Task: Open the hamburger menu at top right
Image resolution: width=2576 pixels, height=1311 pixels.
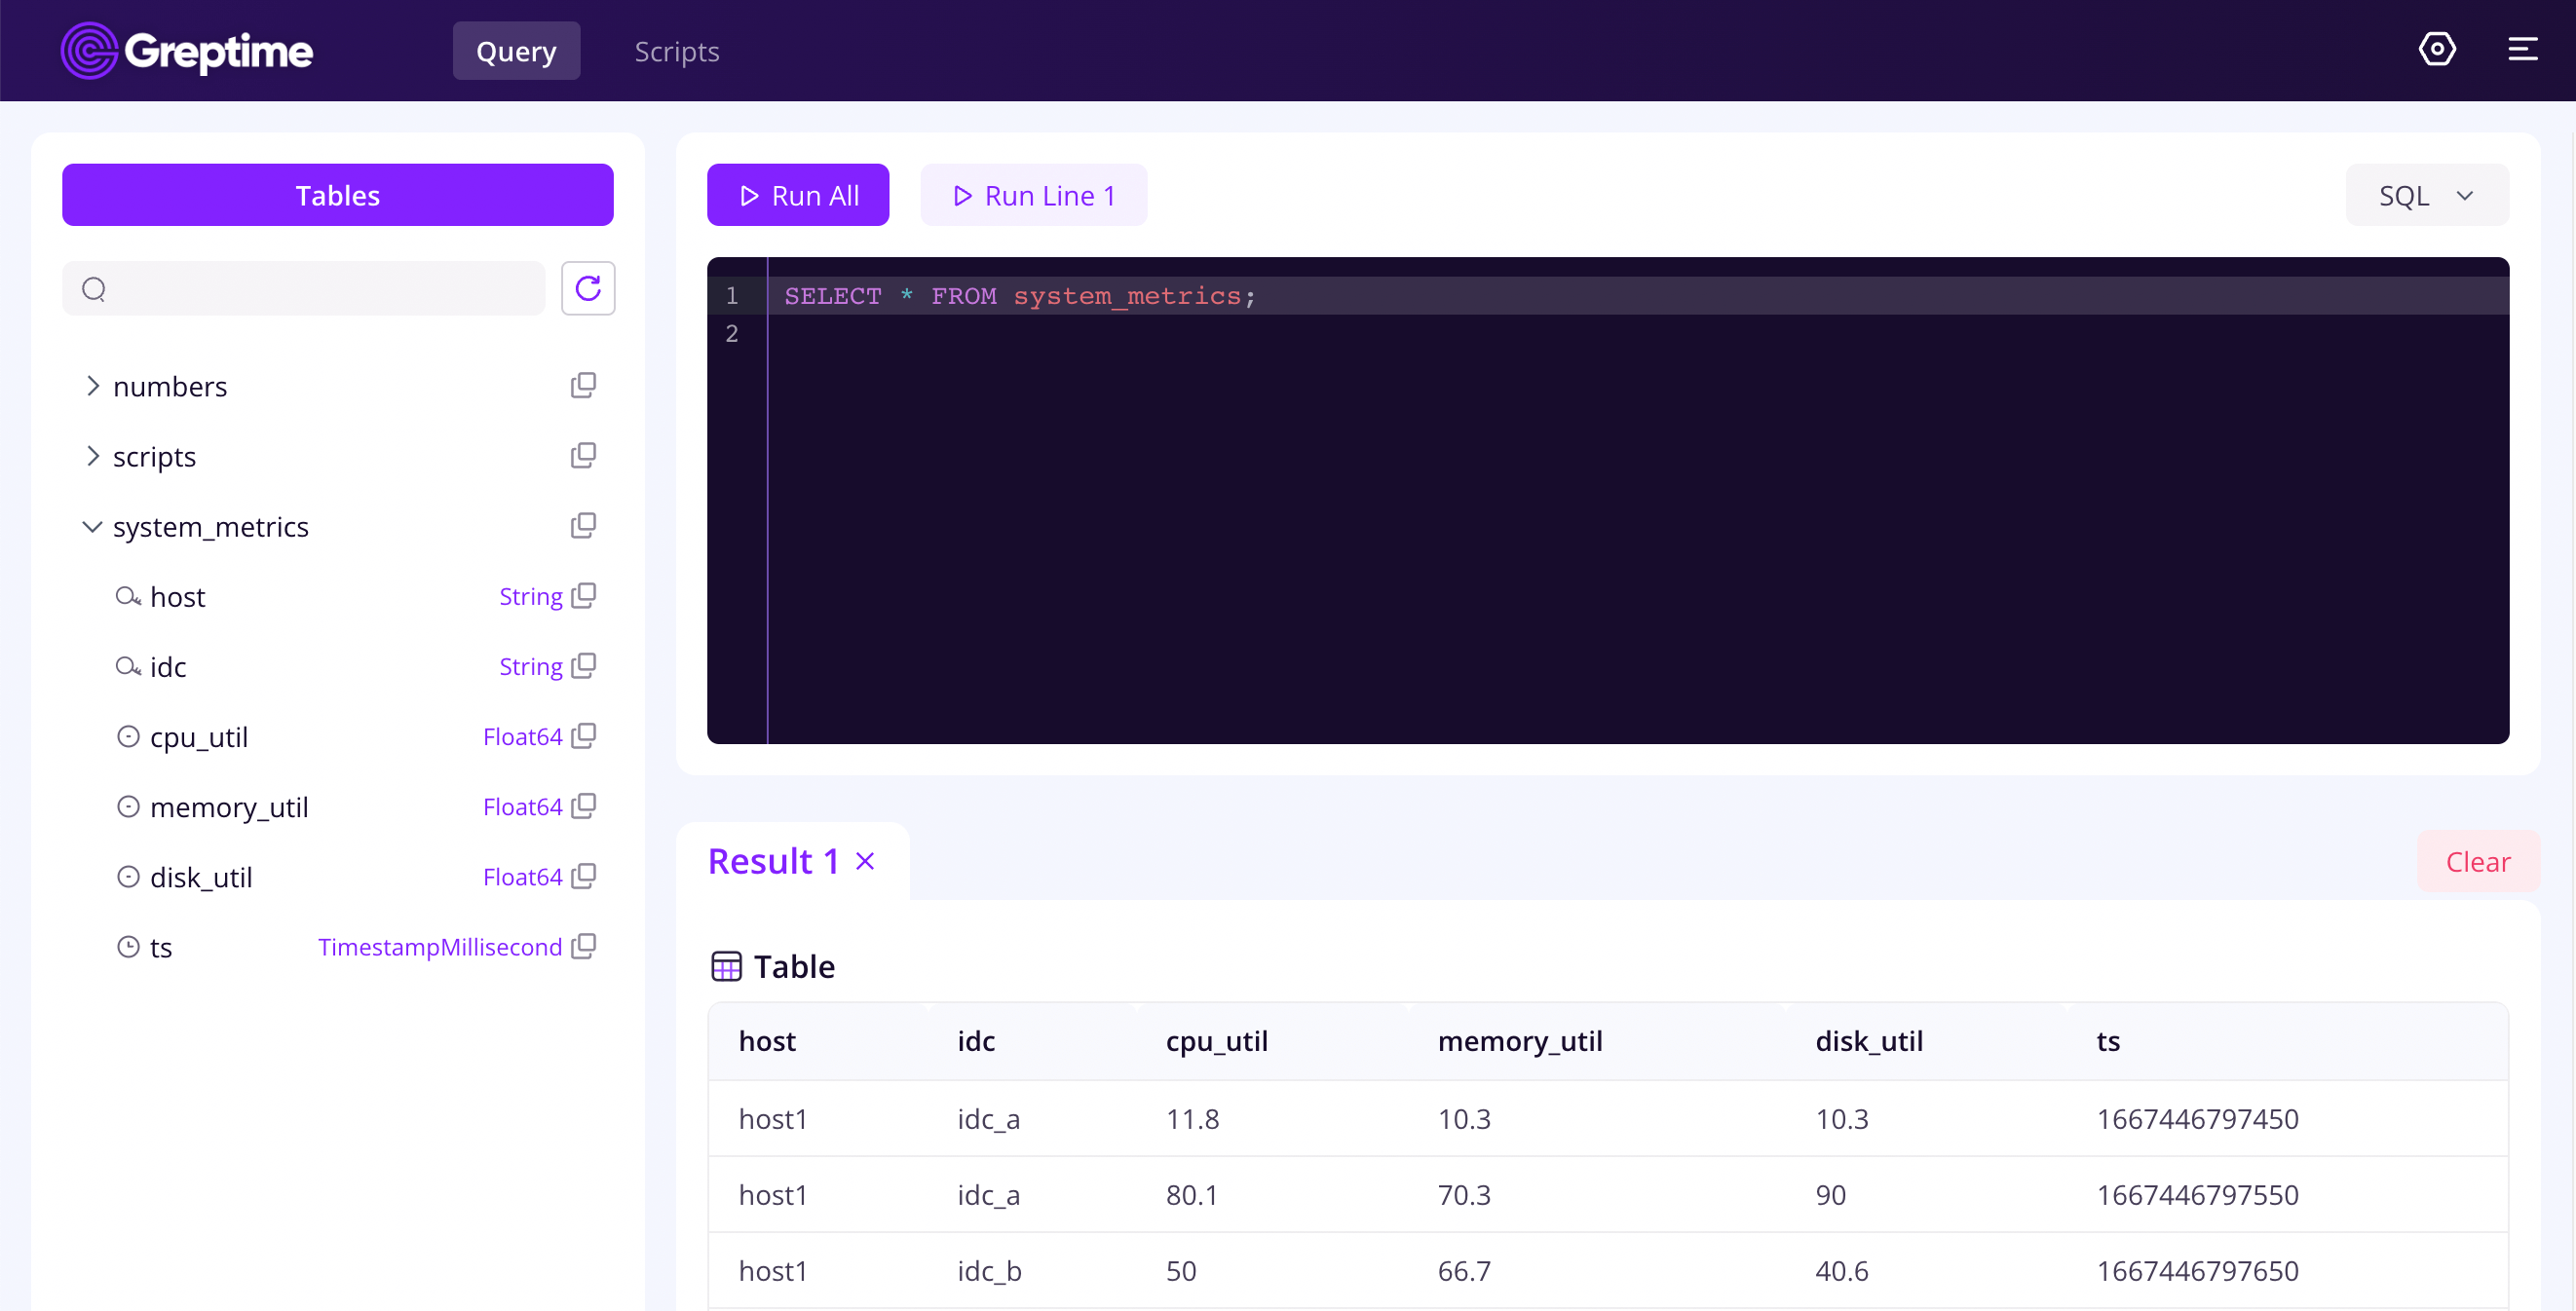Action: 2523,49
